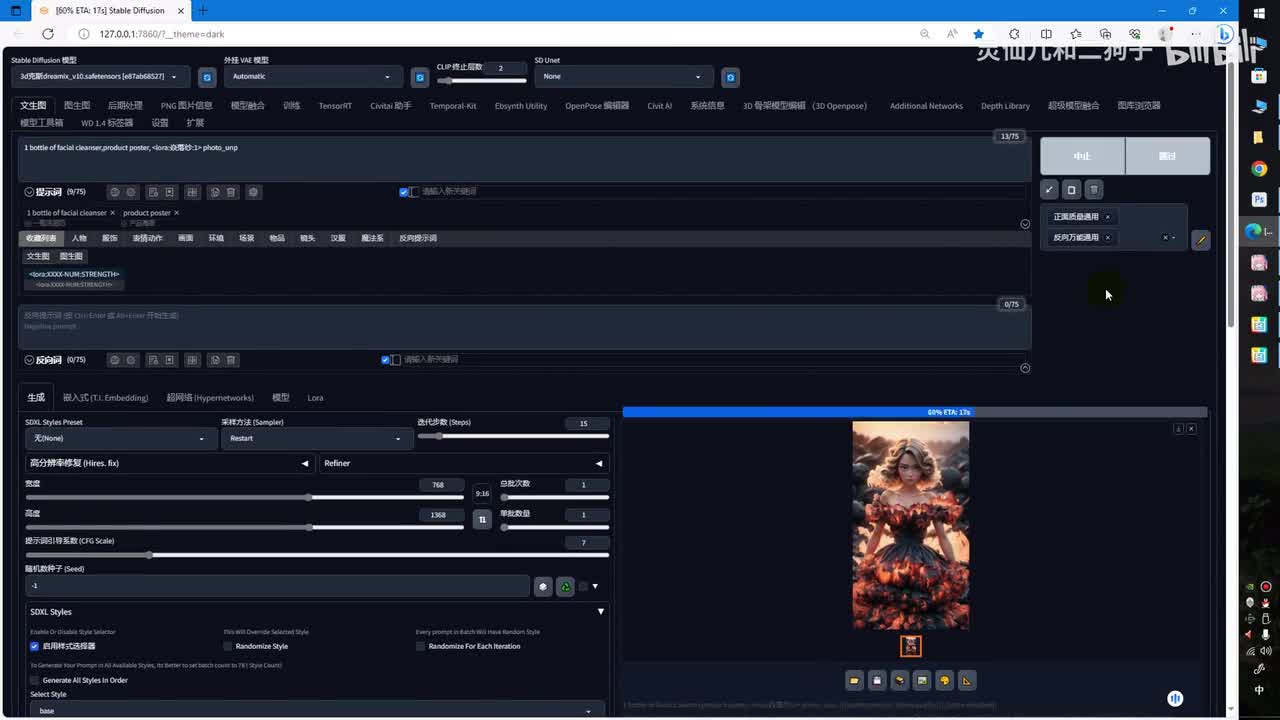Send image to inpaint with palette icon
This screenshot has width=1280, height=720.
944,681
